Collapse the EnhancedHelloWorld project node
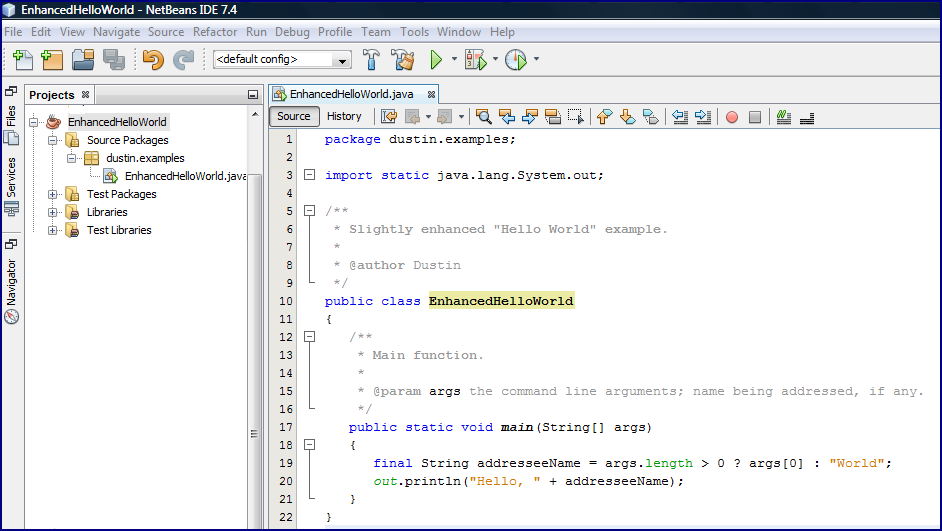The height and width of the screenshot is (531, 942). pyautogui.click(x=34, y=122)
